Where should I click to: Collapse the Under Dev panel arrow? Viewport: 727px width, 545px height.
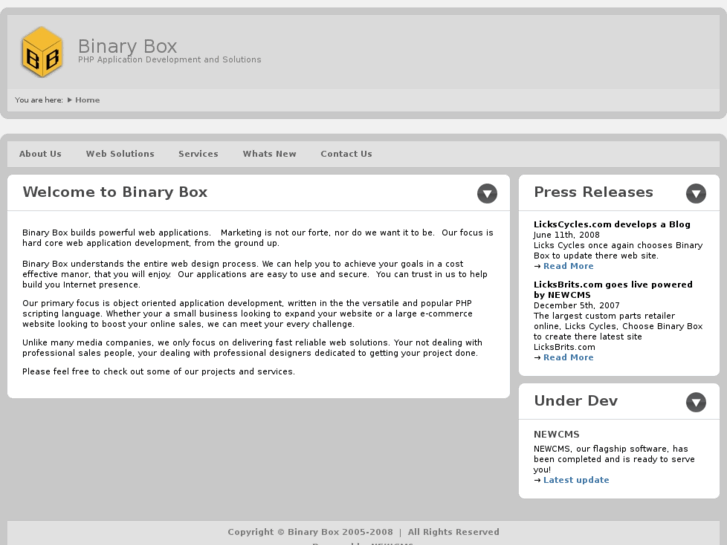click(x=696, y=402)
